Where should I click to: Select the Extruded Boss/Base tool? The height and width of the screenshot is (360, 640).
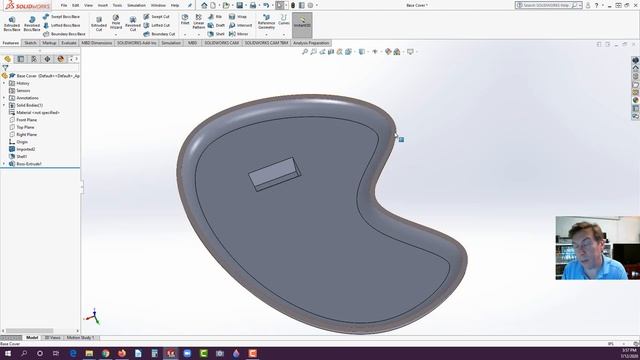point(12,24)
